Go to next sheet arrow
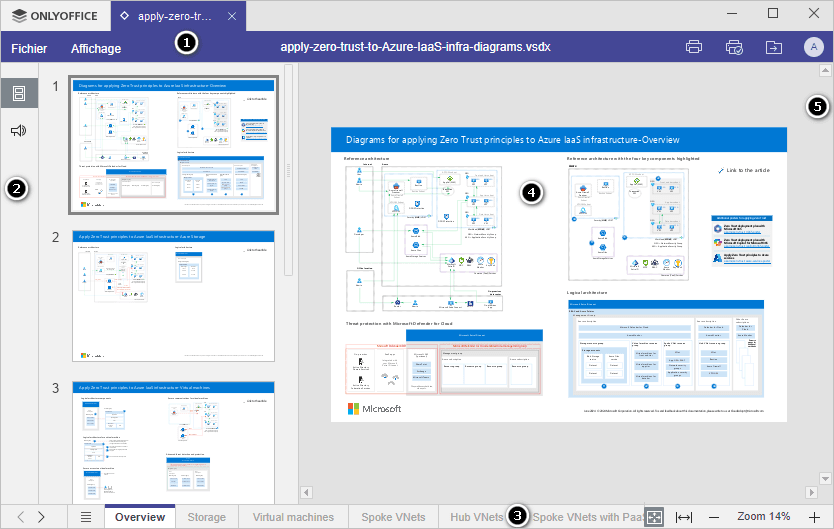The width and height of the screenshot is (834, 529). (41, 517)
